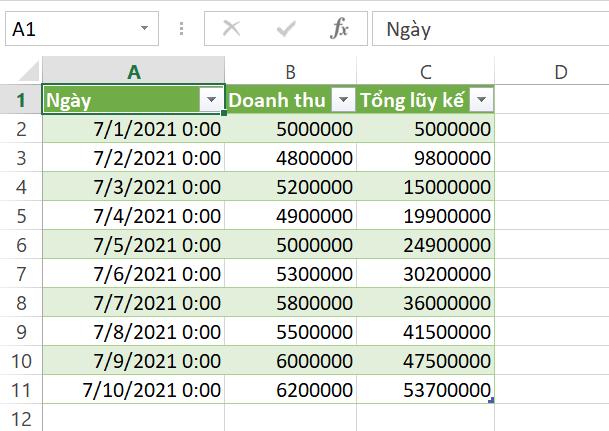Select row 5 header

(21, 216)
